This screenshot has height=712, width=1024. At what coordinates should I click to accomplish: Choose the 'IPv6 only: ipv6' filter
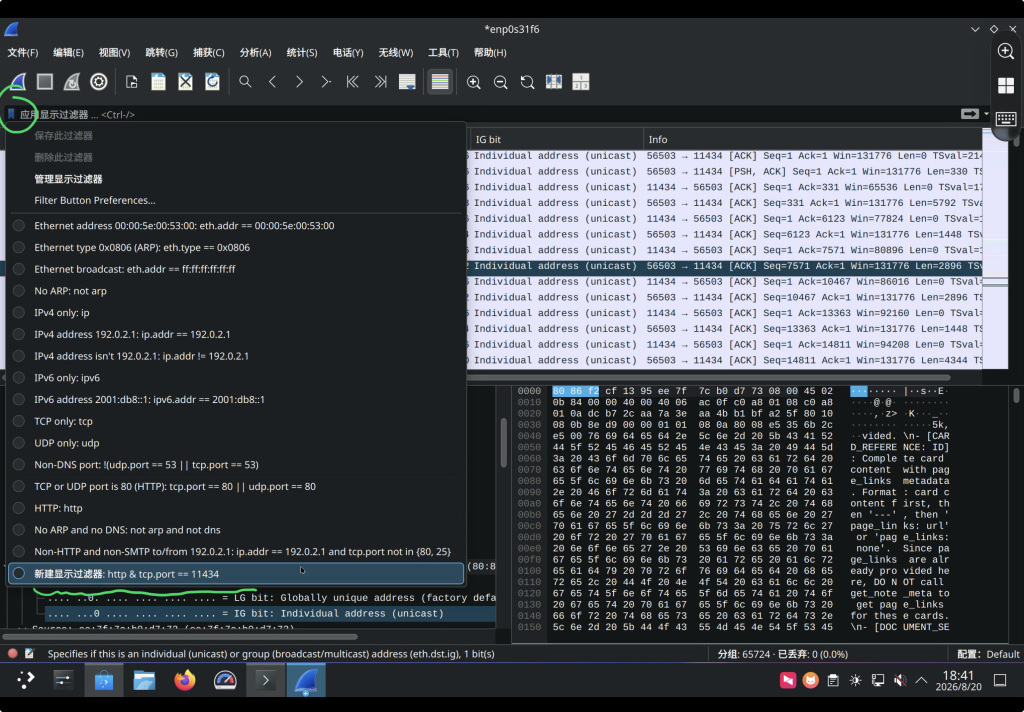point(235,378)
